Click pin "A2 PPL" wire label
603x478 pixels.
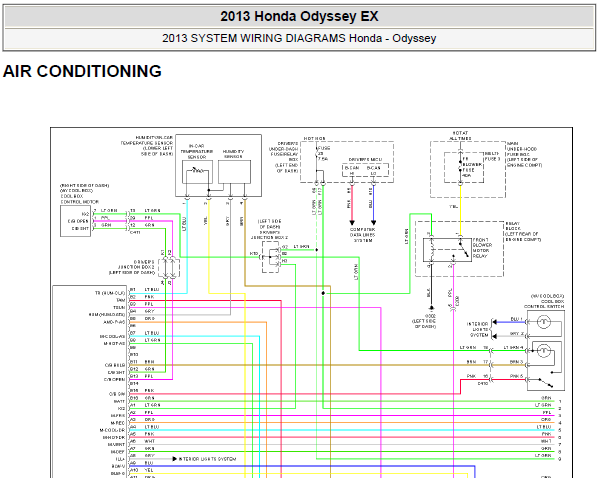142,412
